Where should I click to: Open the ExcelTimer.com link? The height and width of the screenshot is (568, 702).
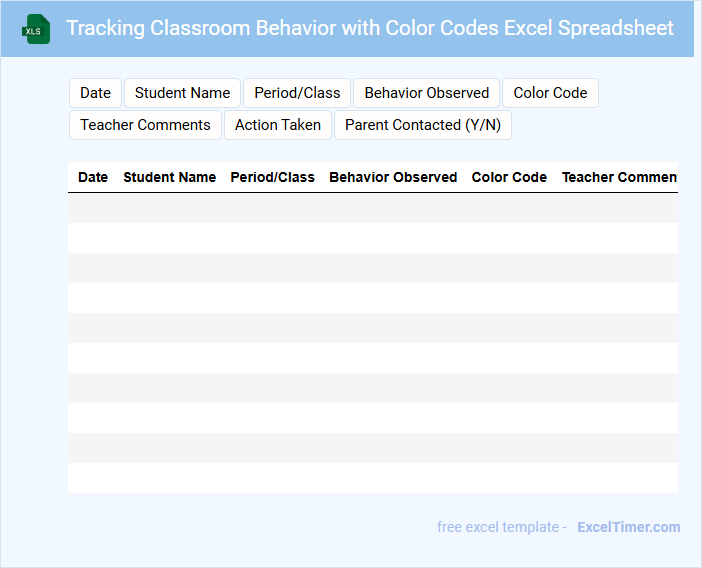628,527
